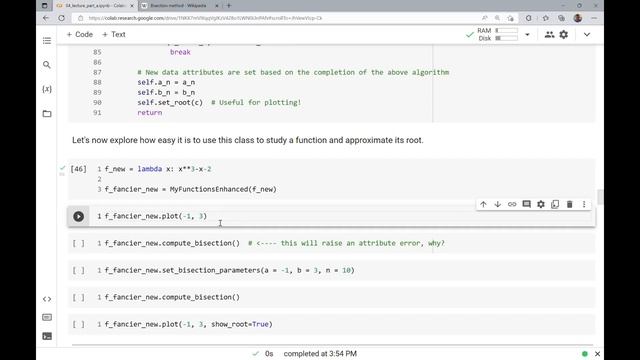Open browser collections icon

561,18
